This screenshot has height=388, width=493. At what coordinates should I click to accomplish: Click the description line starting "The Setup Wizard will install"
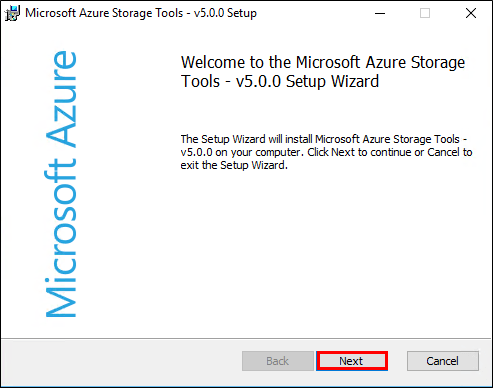(324, 139)
